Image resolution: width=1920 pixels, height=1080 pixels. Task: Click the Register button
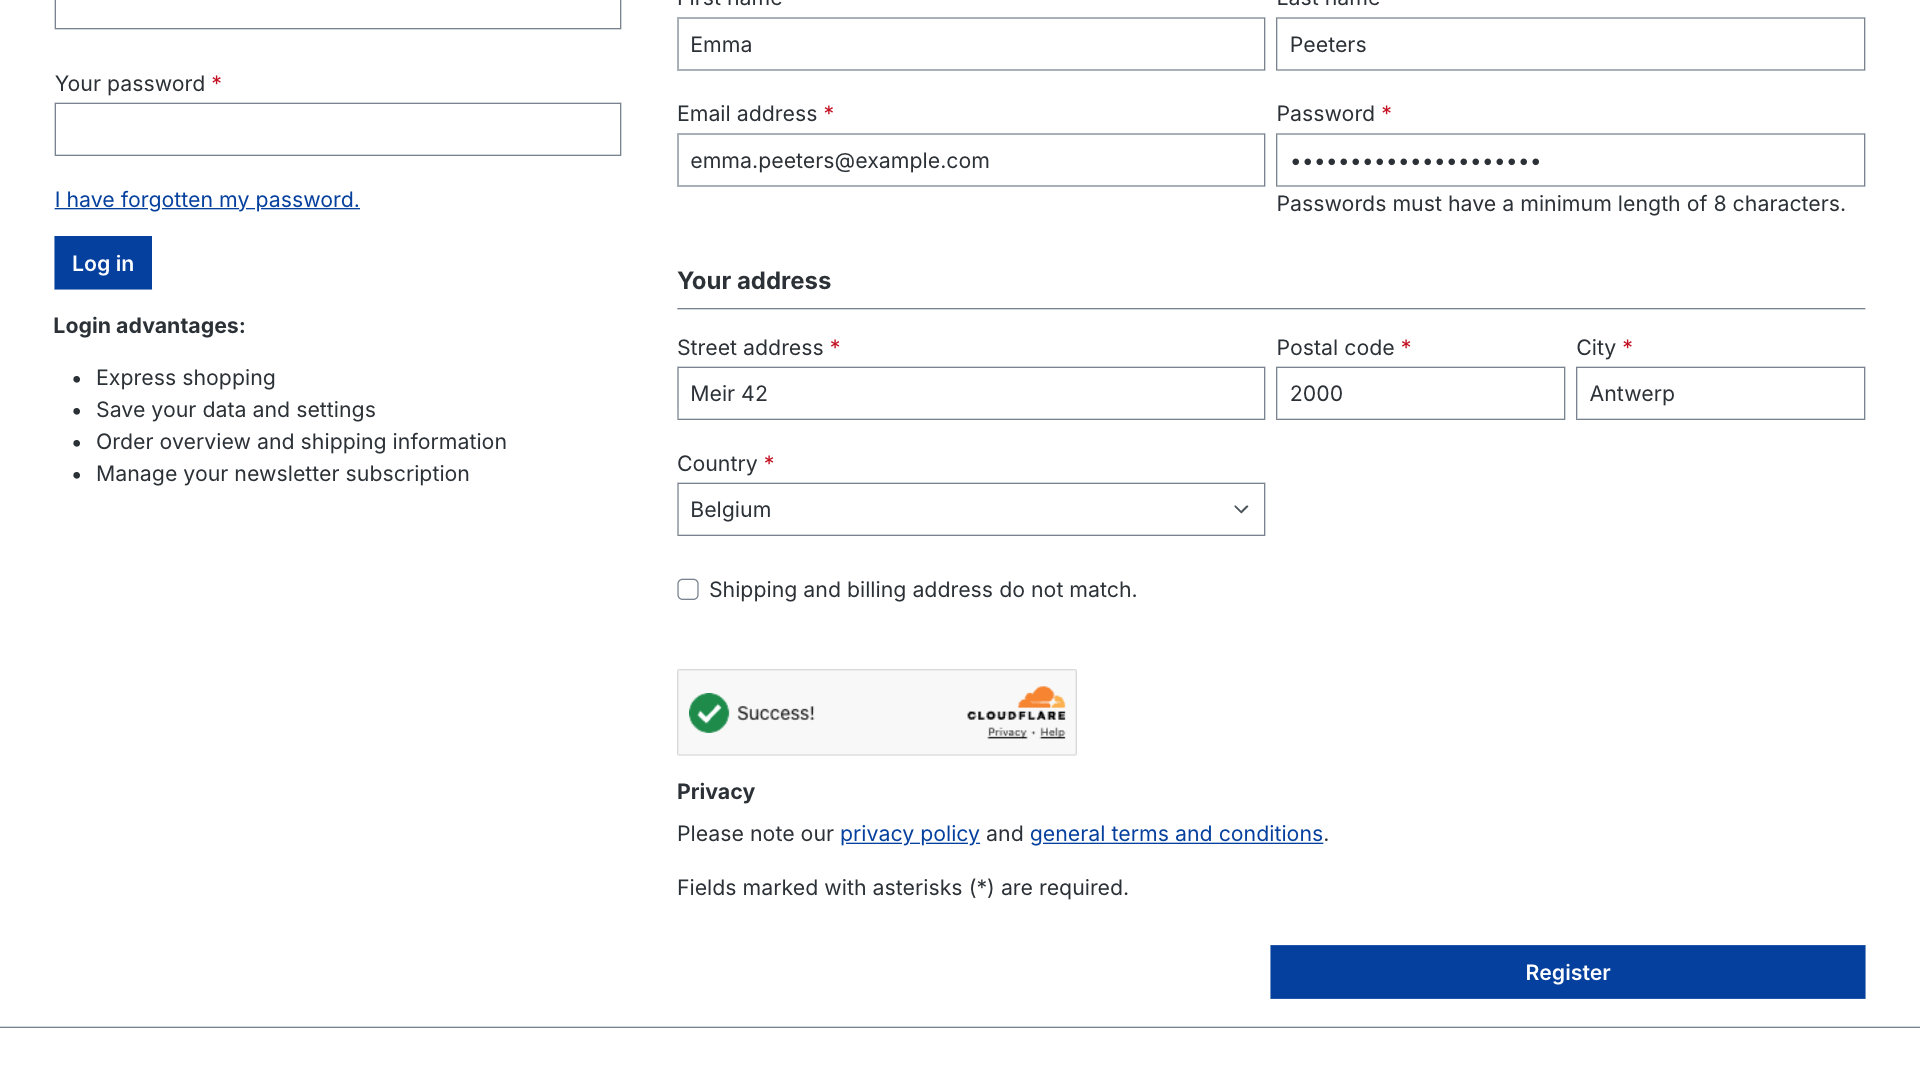(x=1567, y=972)
